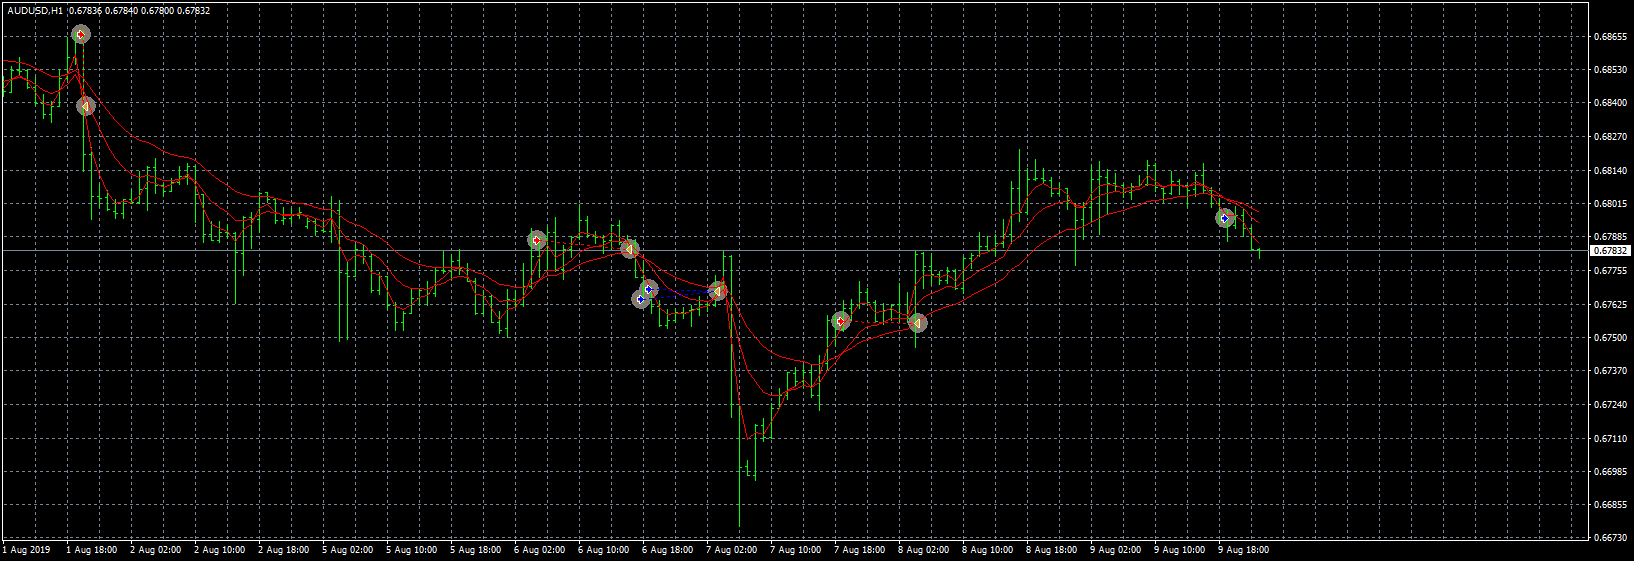Click the '8 Aug 10:00' time axis label
The image size is (1634, 561).
pyautogui.click(x=988, y=550)
